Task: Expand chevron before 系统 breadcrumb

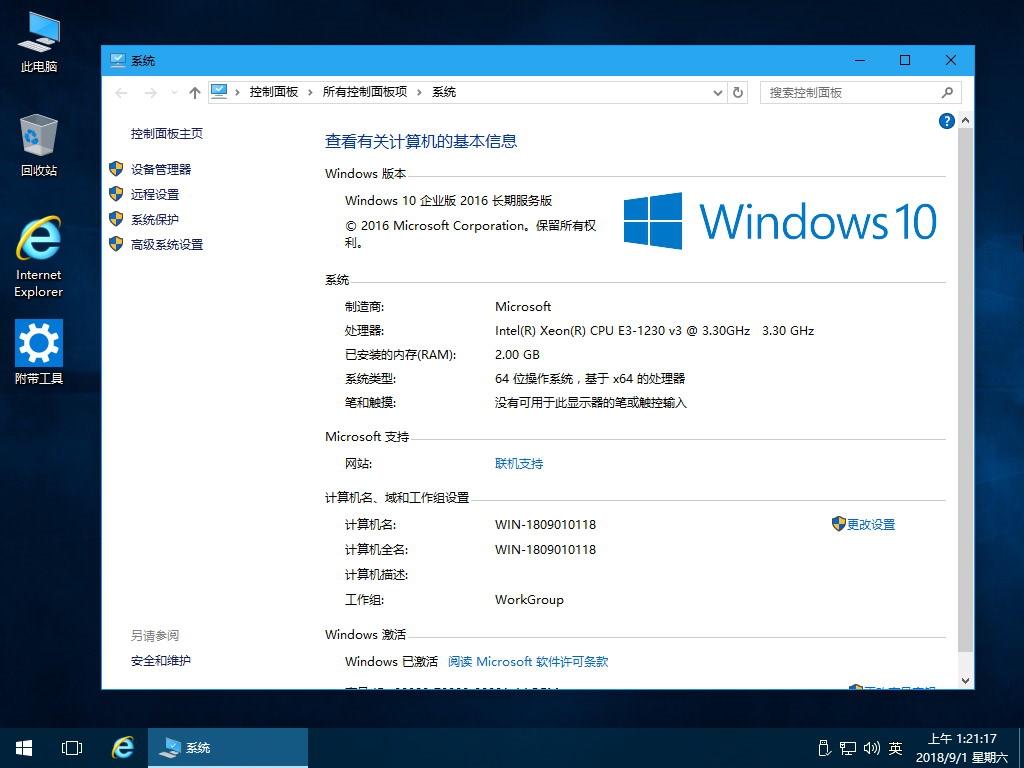Action: pos(419,92)
